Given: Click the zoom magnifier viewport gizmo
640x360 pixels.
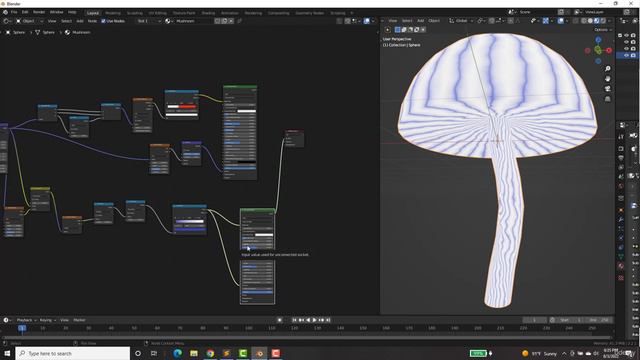Looking at the screenshot, I should [x=608, y=69].
